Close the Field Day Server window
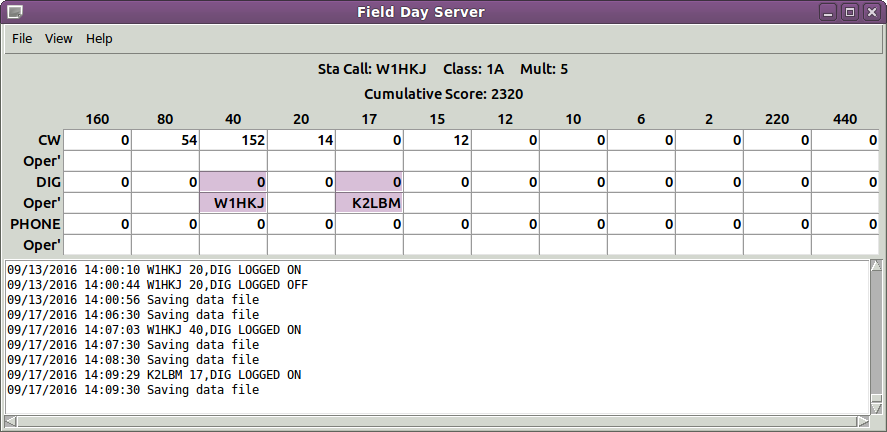 871,12
